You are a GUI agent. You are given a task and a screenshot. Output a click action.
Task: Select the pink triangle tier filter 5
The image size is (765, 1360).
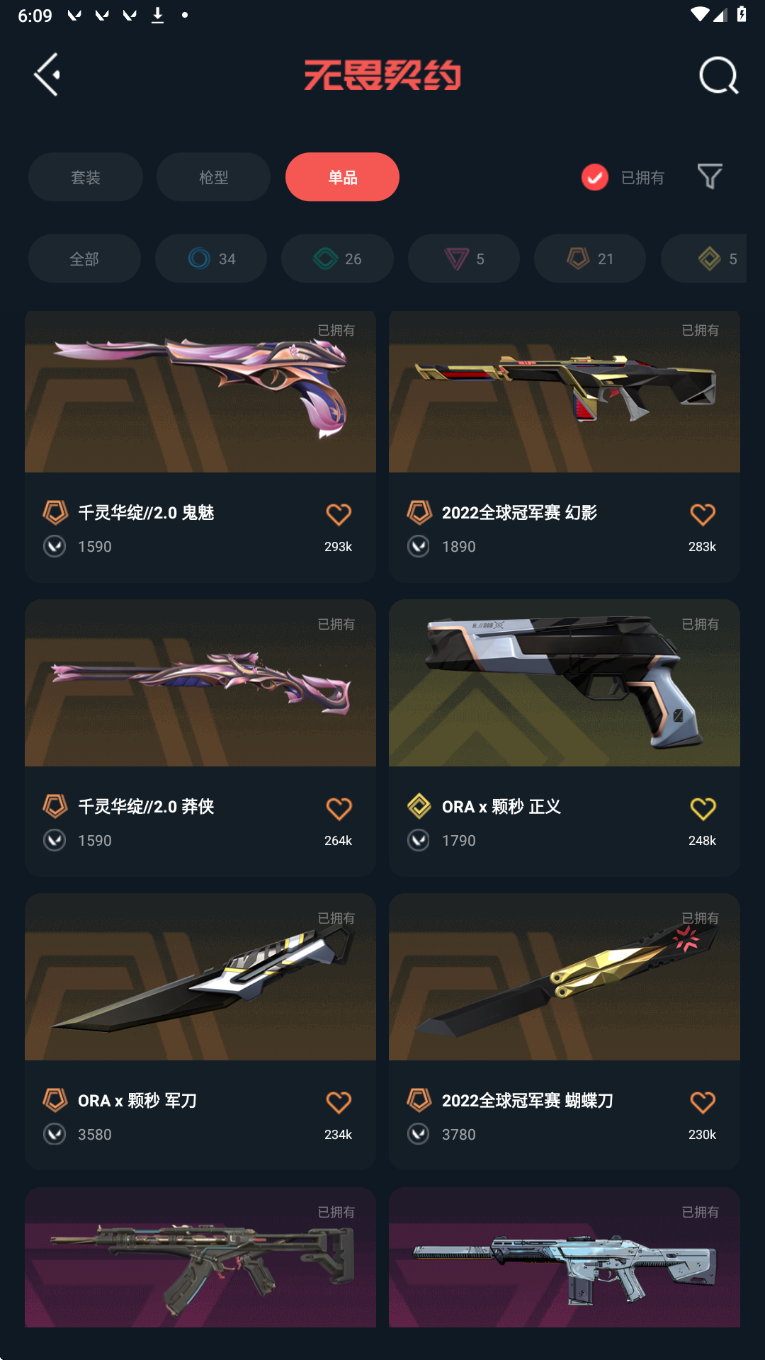(x=464, y=259)
